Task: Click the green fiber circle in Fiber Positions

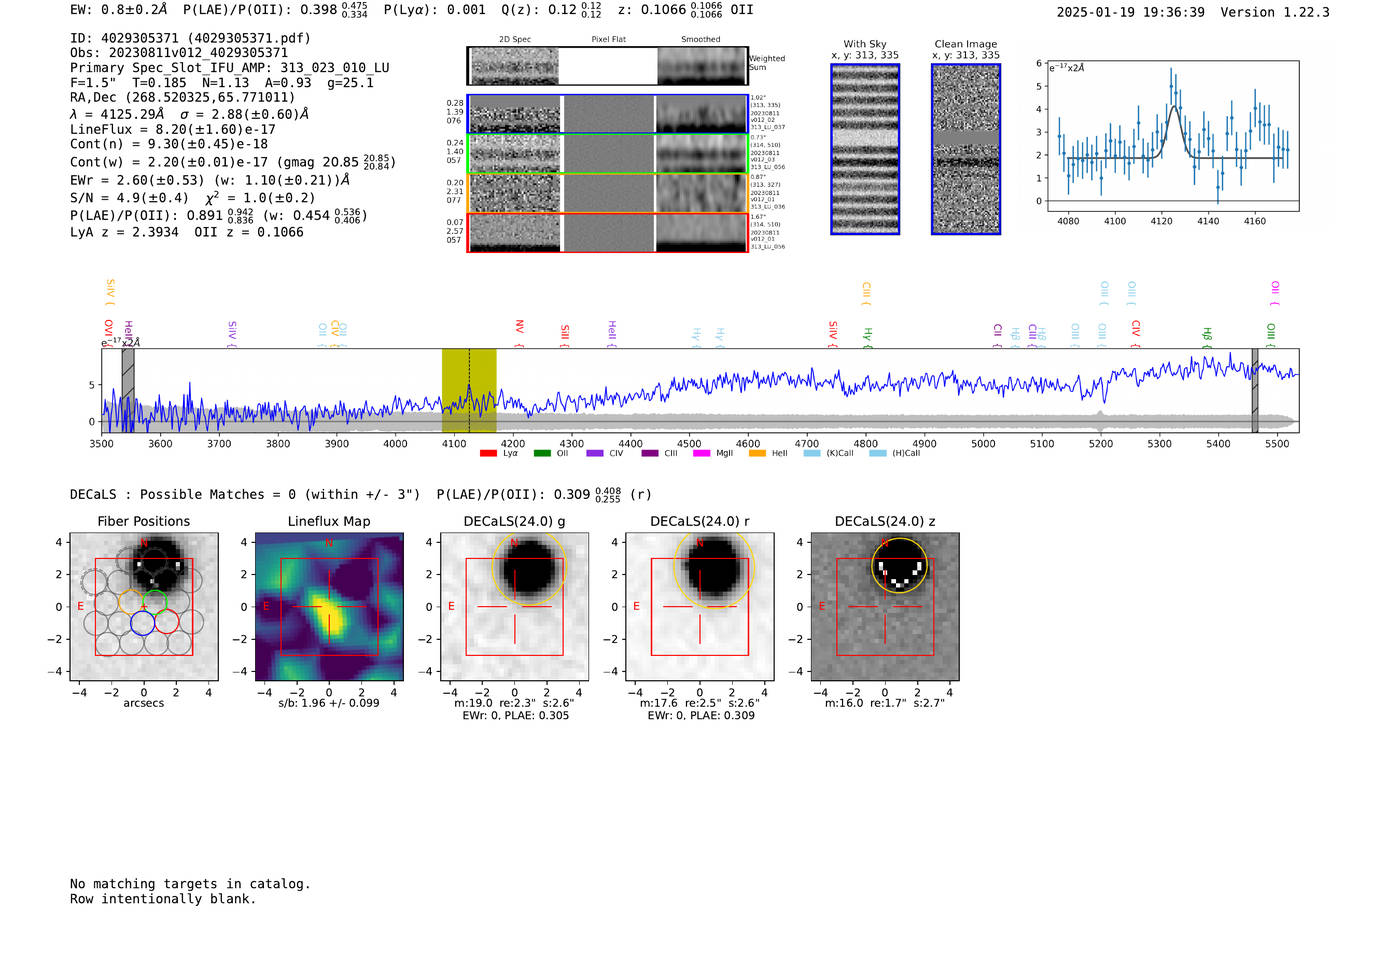Action: [155, 602]
